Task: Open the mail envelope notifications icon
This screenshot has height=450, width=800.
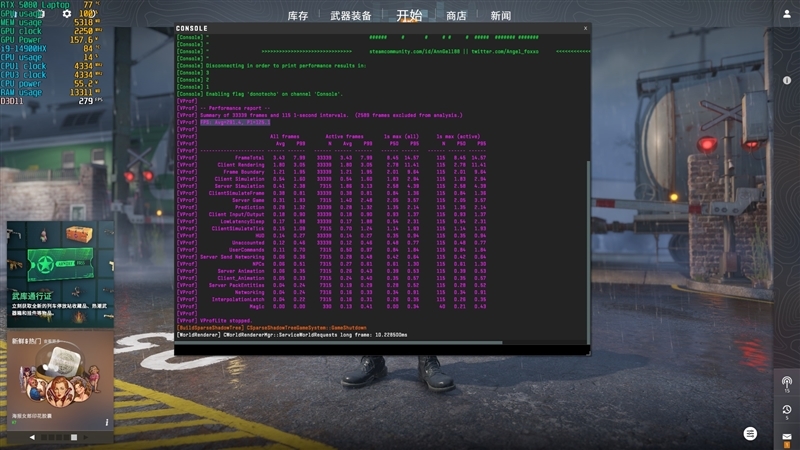Action: (787, 438)
